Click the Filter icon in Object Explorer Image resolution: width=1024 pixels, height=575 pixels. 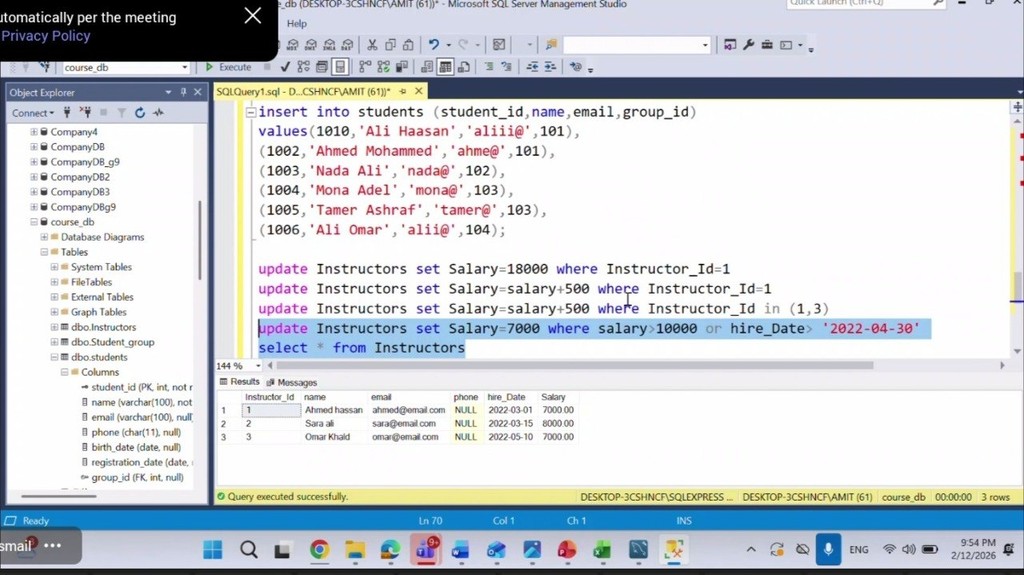tap(121, 113)
